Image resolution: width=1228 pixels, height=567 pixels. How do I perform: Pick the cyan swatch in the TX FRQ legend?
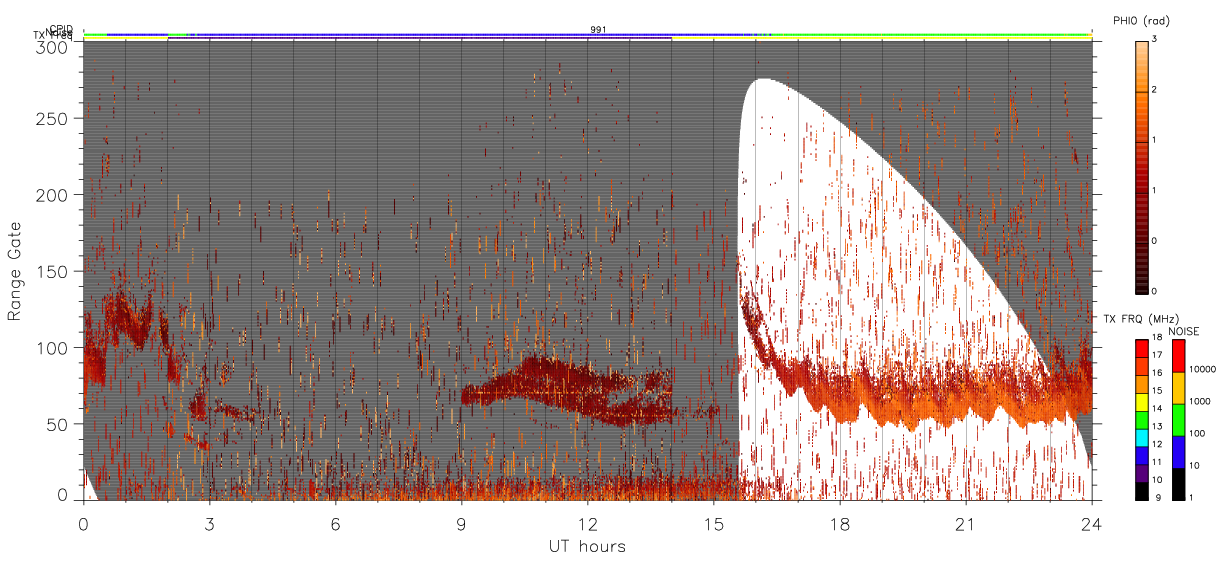(x=1142, y=437)
